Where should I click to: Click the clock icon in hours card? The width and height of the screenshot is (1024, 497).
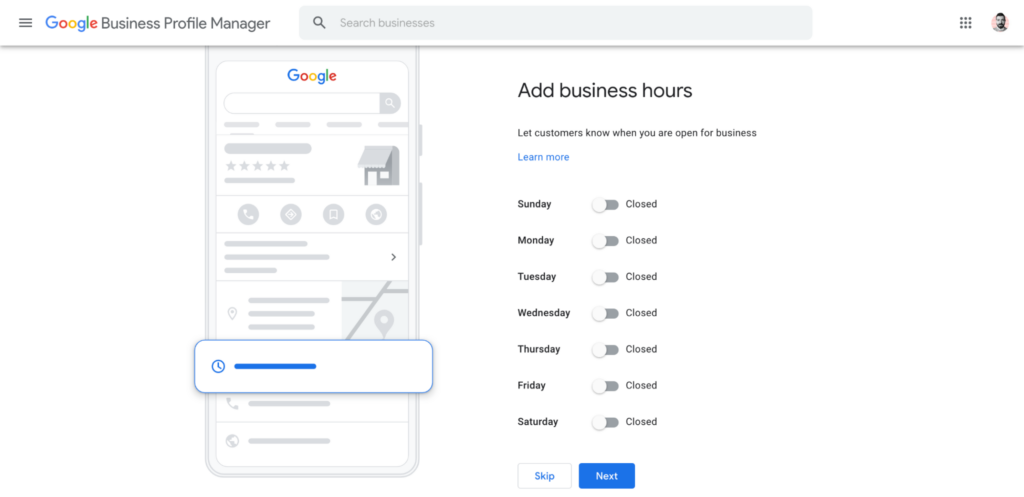click(x=218, y=366)
